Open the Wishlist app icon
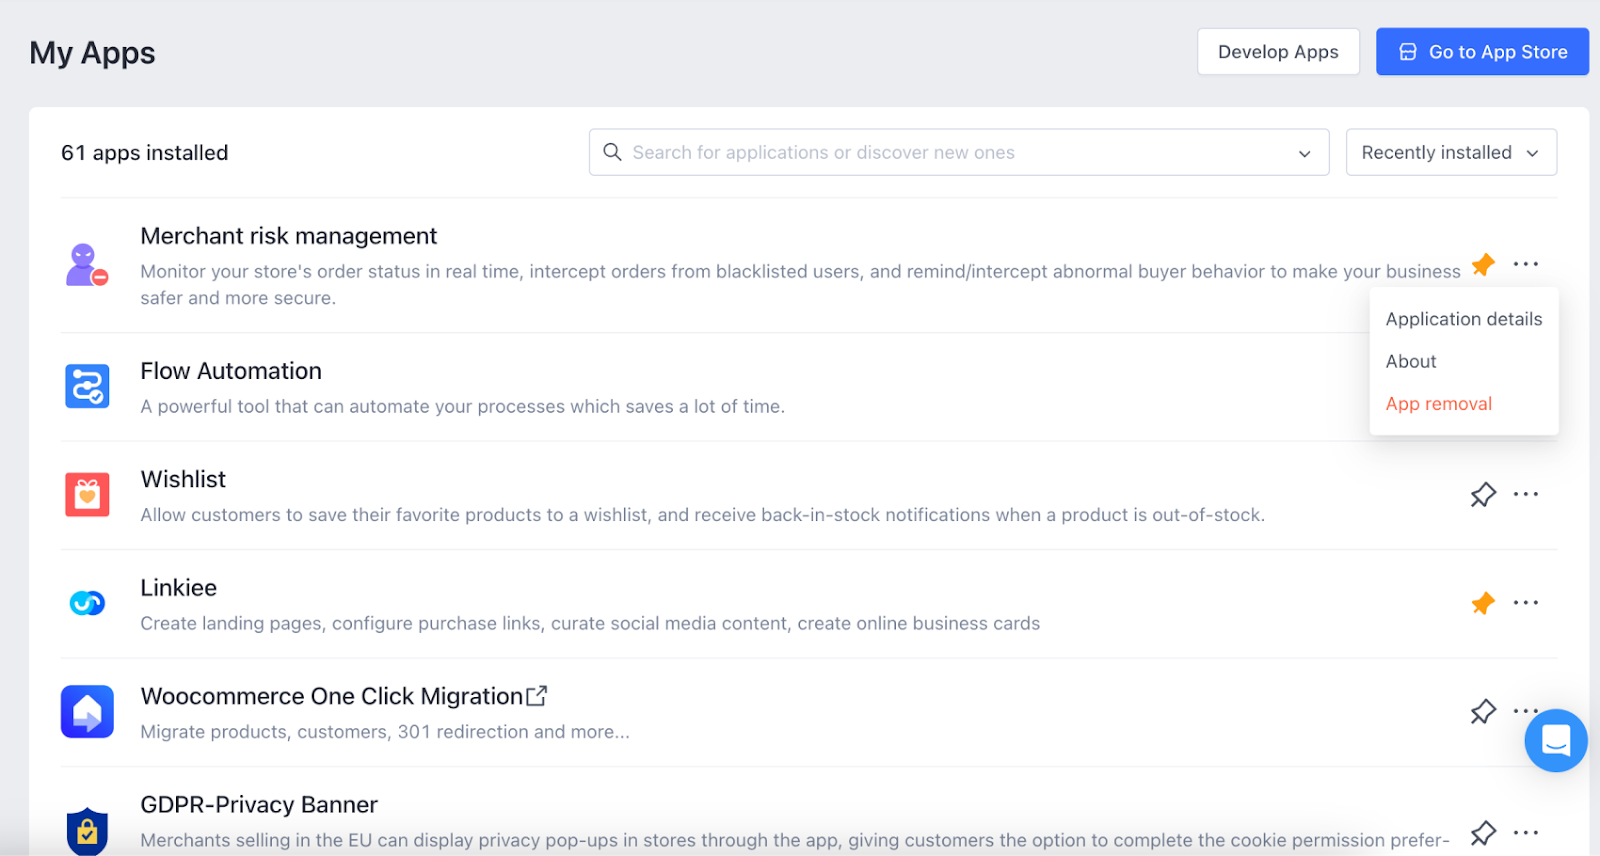Screen dimensions: 1600x856 87,495
